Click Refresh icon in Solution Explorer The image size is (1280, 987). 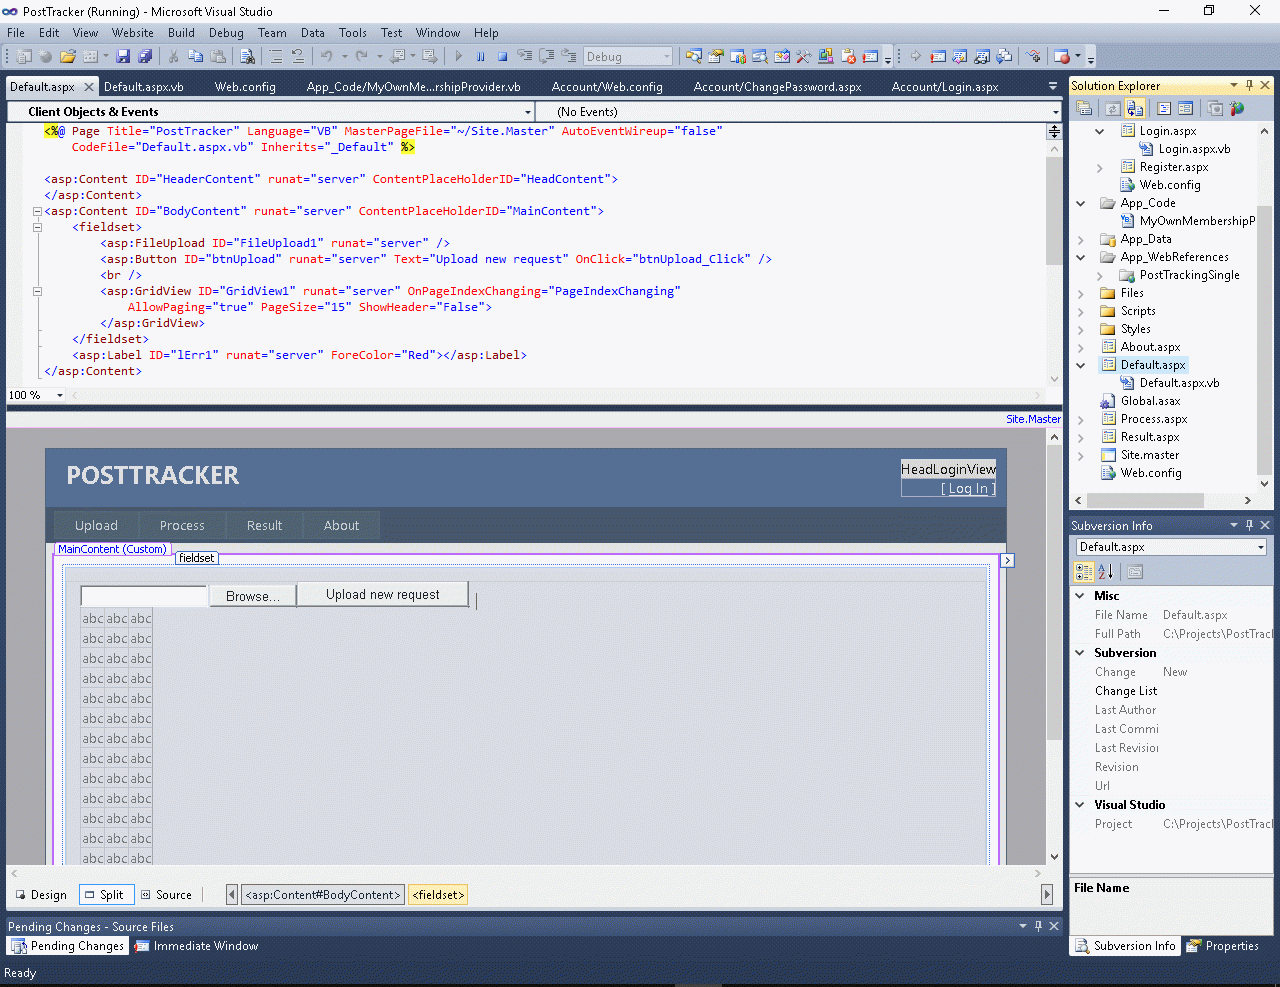click(x=1113, y=108)
